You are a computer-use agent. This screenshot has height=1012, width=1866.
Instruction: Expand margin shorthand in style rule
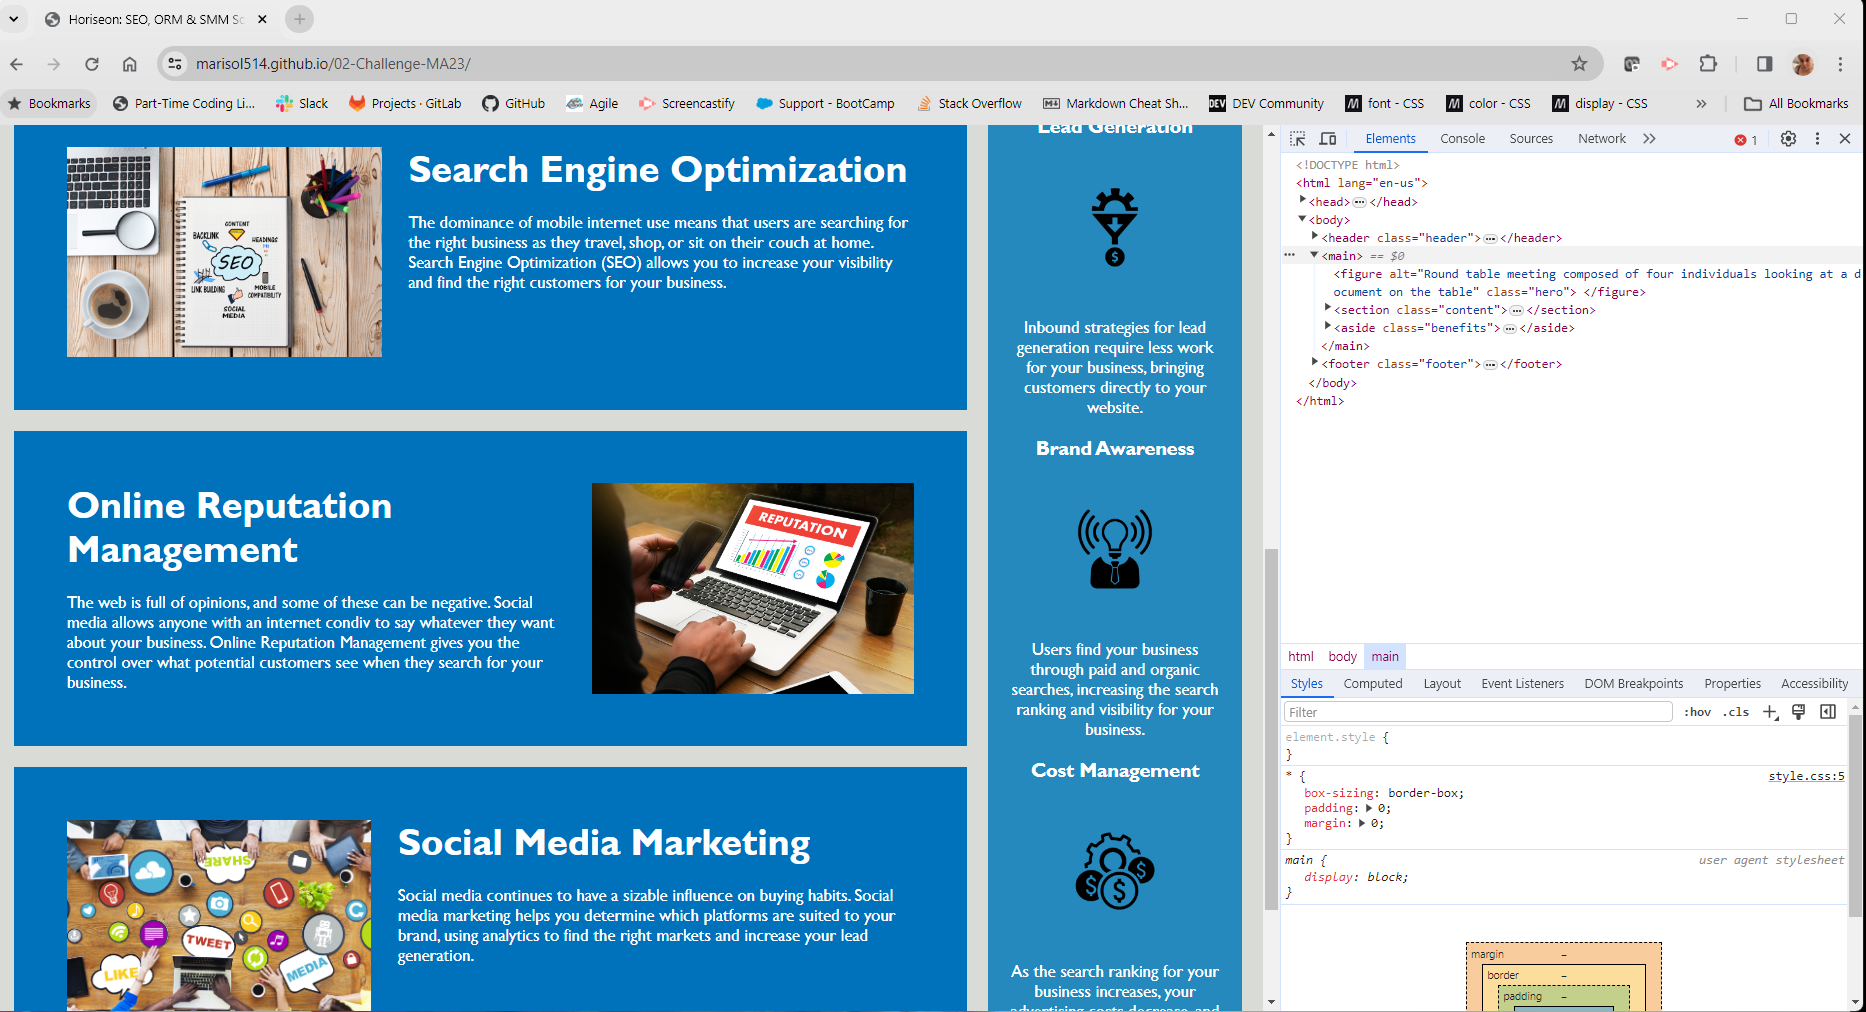[x=1362, y=823]
